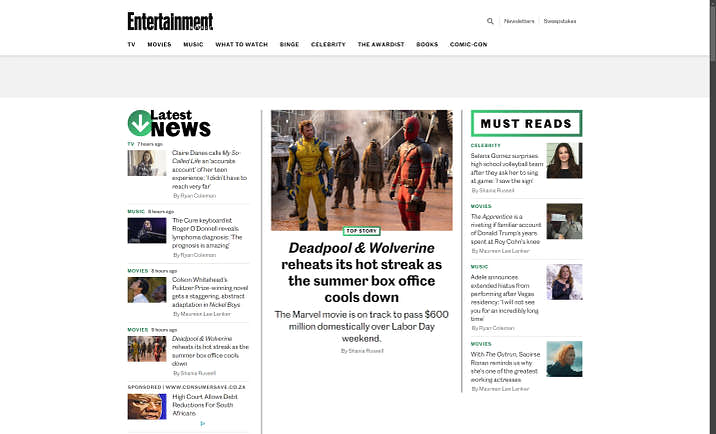Screen dimensions: 716x434
Task: Click The Cure keyboardist thumbnail image
Action: pos(147,231)
